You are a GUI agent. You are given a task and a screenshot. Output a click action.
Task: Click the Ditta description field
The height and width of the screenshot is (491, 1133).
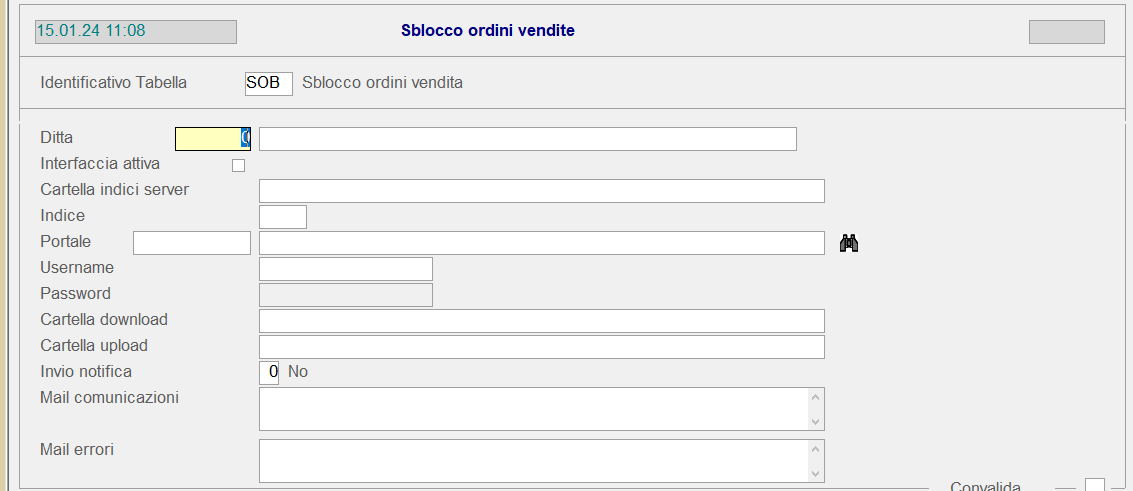527,139
